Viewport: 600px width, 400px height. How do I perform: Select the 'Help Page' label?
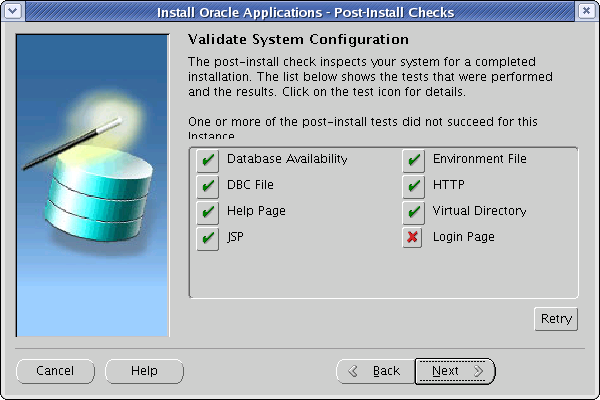tap(256, 211)
